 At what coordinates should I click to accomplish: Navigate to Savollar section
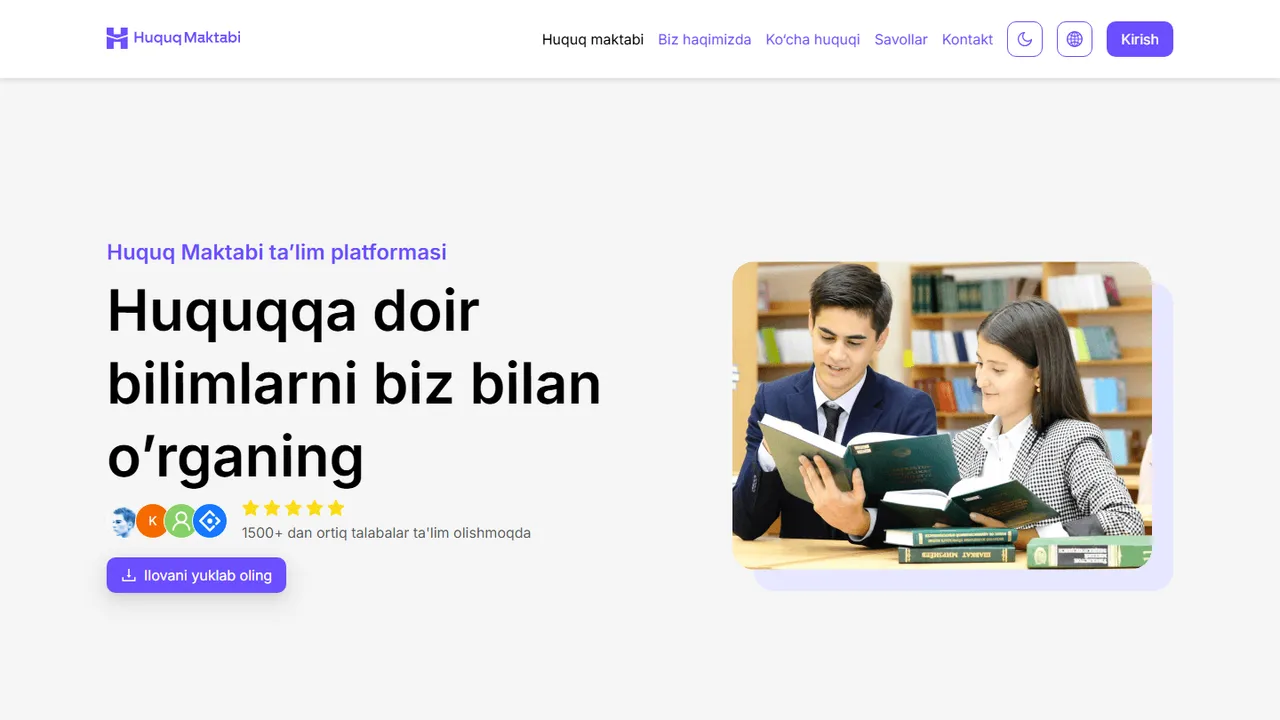pyautogui.click(x=901, y=40)
